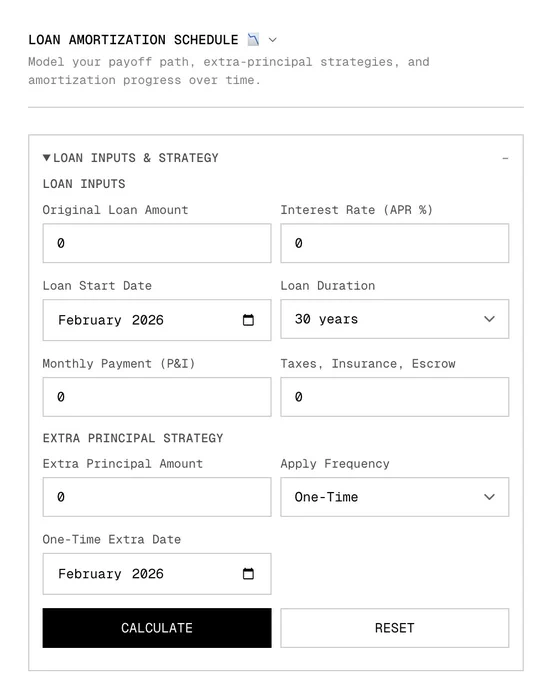Focus the Original Loan Amount field
The height and width of the screenshot is (680, 542).
[x=157, y=243]
